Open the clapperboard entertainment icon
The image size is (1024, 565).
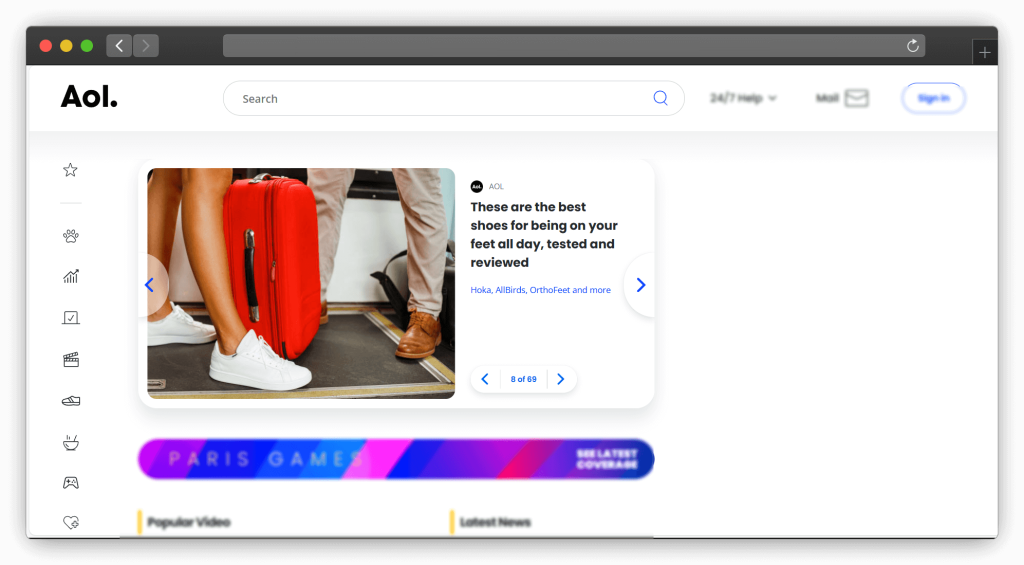(70, 359)
